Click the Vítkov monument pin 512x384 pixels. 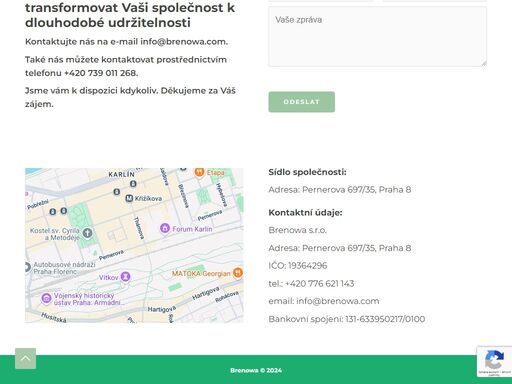pos(125,277)
